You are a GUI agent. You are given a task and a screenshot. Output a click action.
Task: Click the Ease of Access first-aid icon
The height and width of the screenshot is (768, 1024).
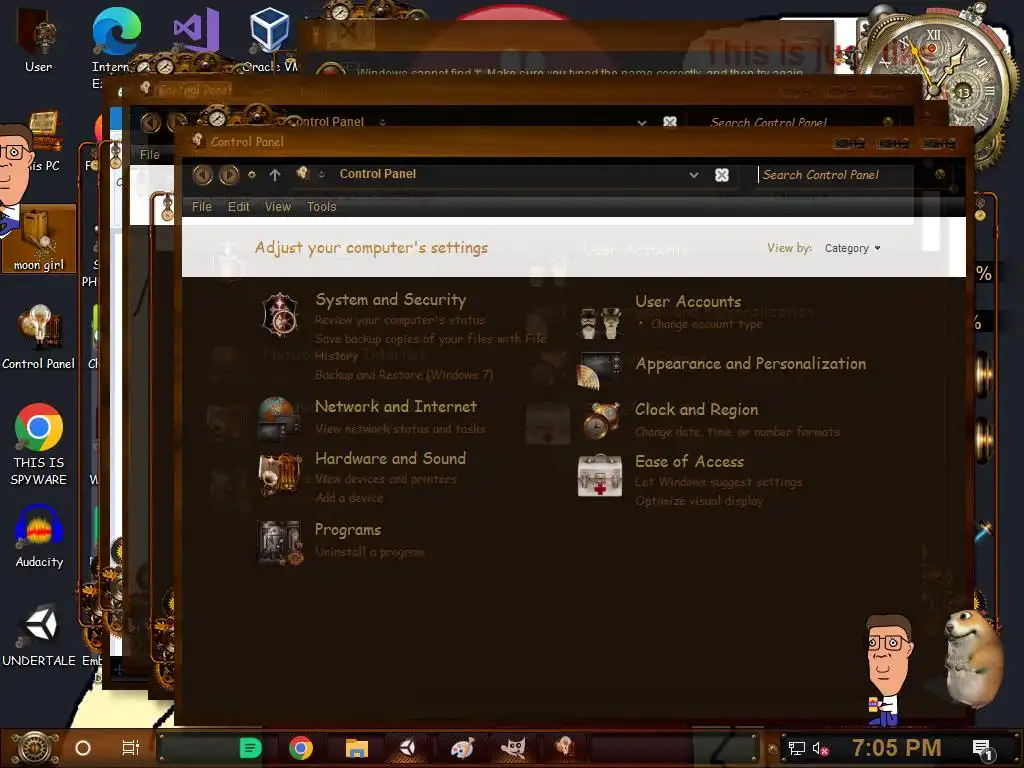coord(600,475)
